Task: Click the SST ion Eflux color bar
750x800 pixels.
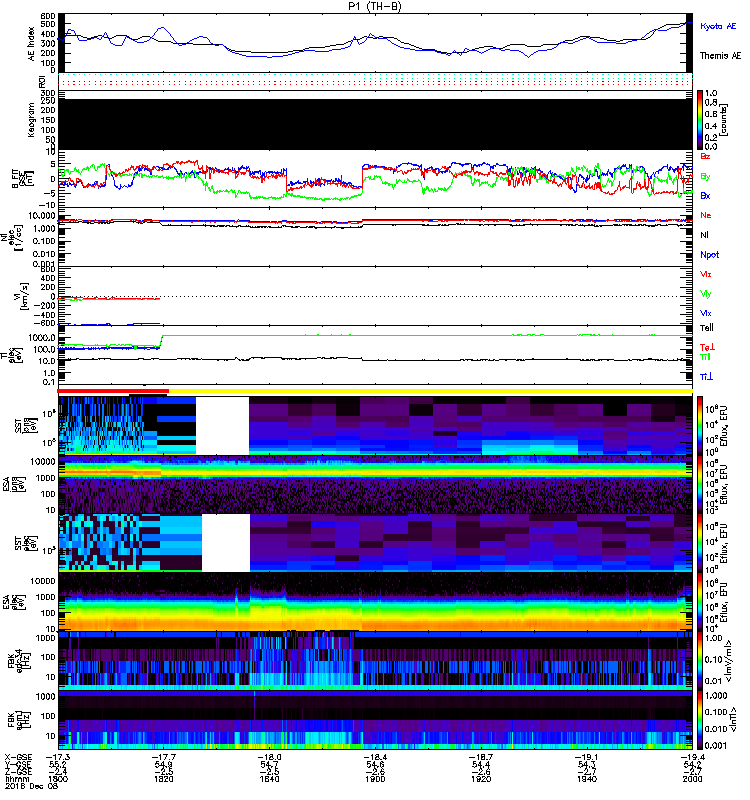Action: pyautogui.click(x=701, y=426)
